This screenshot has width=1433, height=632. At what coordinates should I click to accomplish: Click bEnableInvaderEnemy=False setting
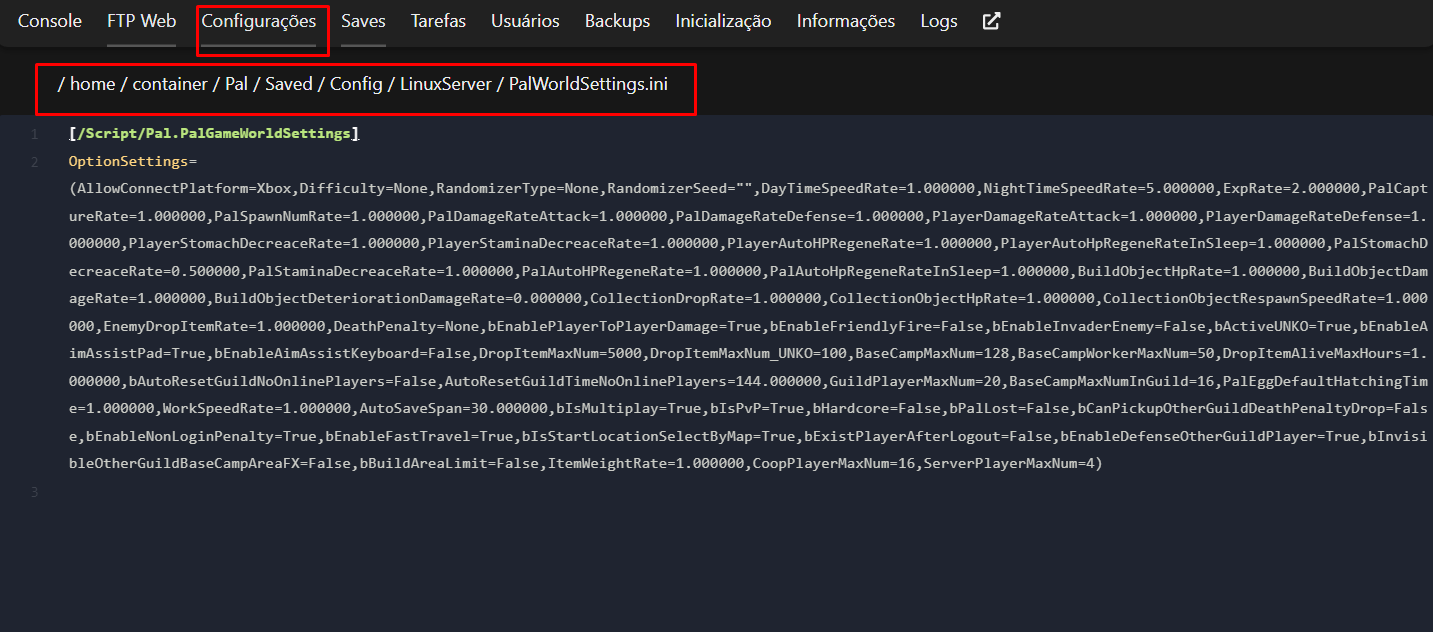click(x=1101, y=326)
